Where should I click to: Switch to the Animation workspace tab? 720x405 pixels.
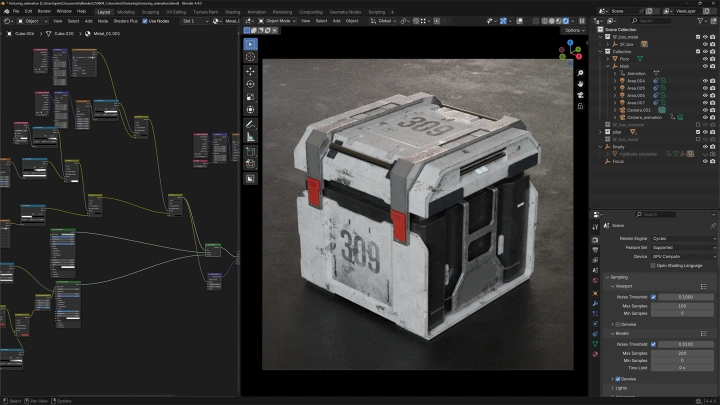tap(256, 11)
